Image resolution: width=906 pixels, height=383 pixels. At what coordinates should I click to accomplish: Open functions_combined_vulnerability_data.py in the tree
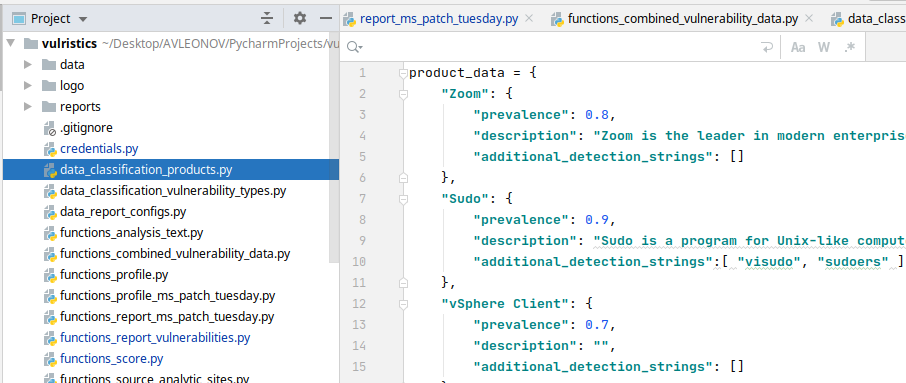[x=174, y=254]
